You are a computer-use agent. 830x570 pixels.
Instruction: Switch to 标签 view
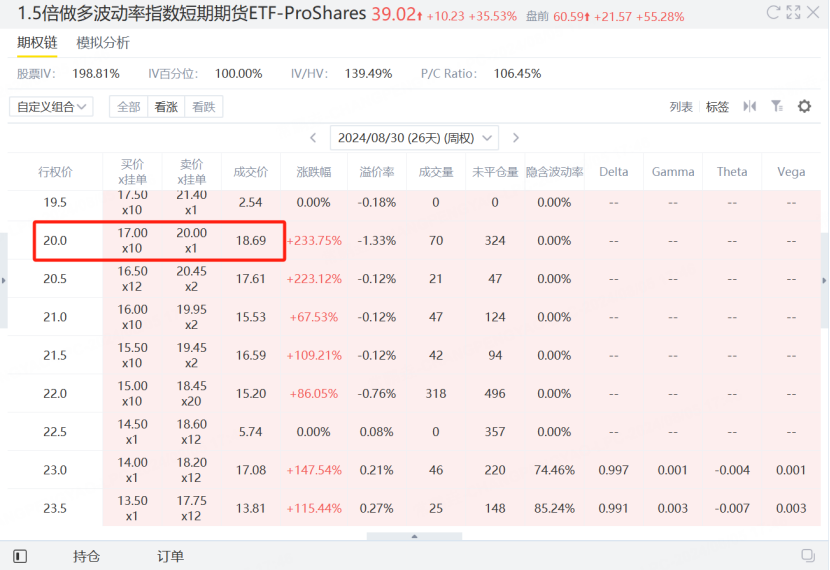[717, 107]
